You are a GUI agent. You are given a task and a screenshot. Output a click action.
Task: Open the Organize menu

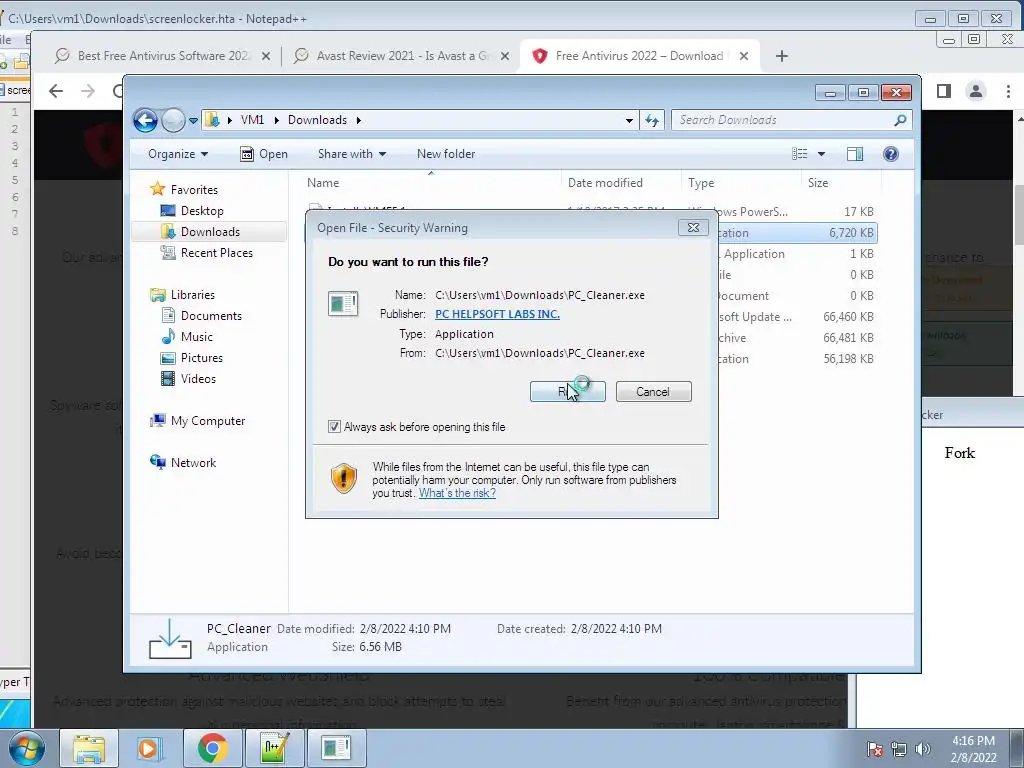178,154
